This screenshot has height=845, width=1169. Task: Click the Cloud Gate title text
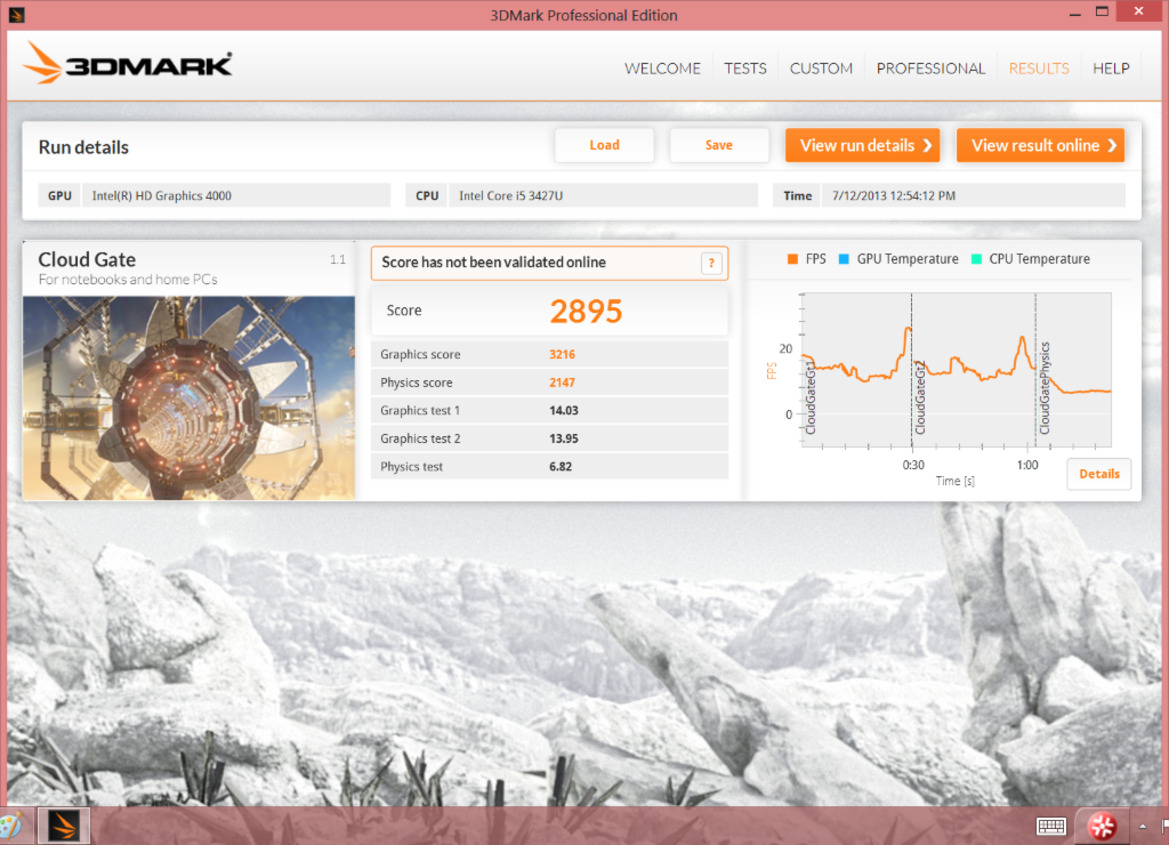87,260
